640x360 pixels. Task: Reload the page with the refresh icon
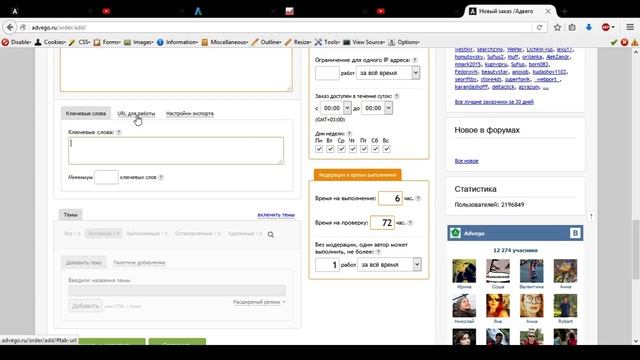(539, 27)
